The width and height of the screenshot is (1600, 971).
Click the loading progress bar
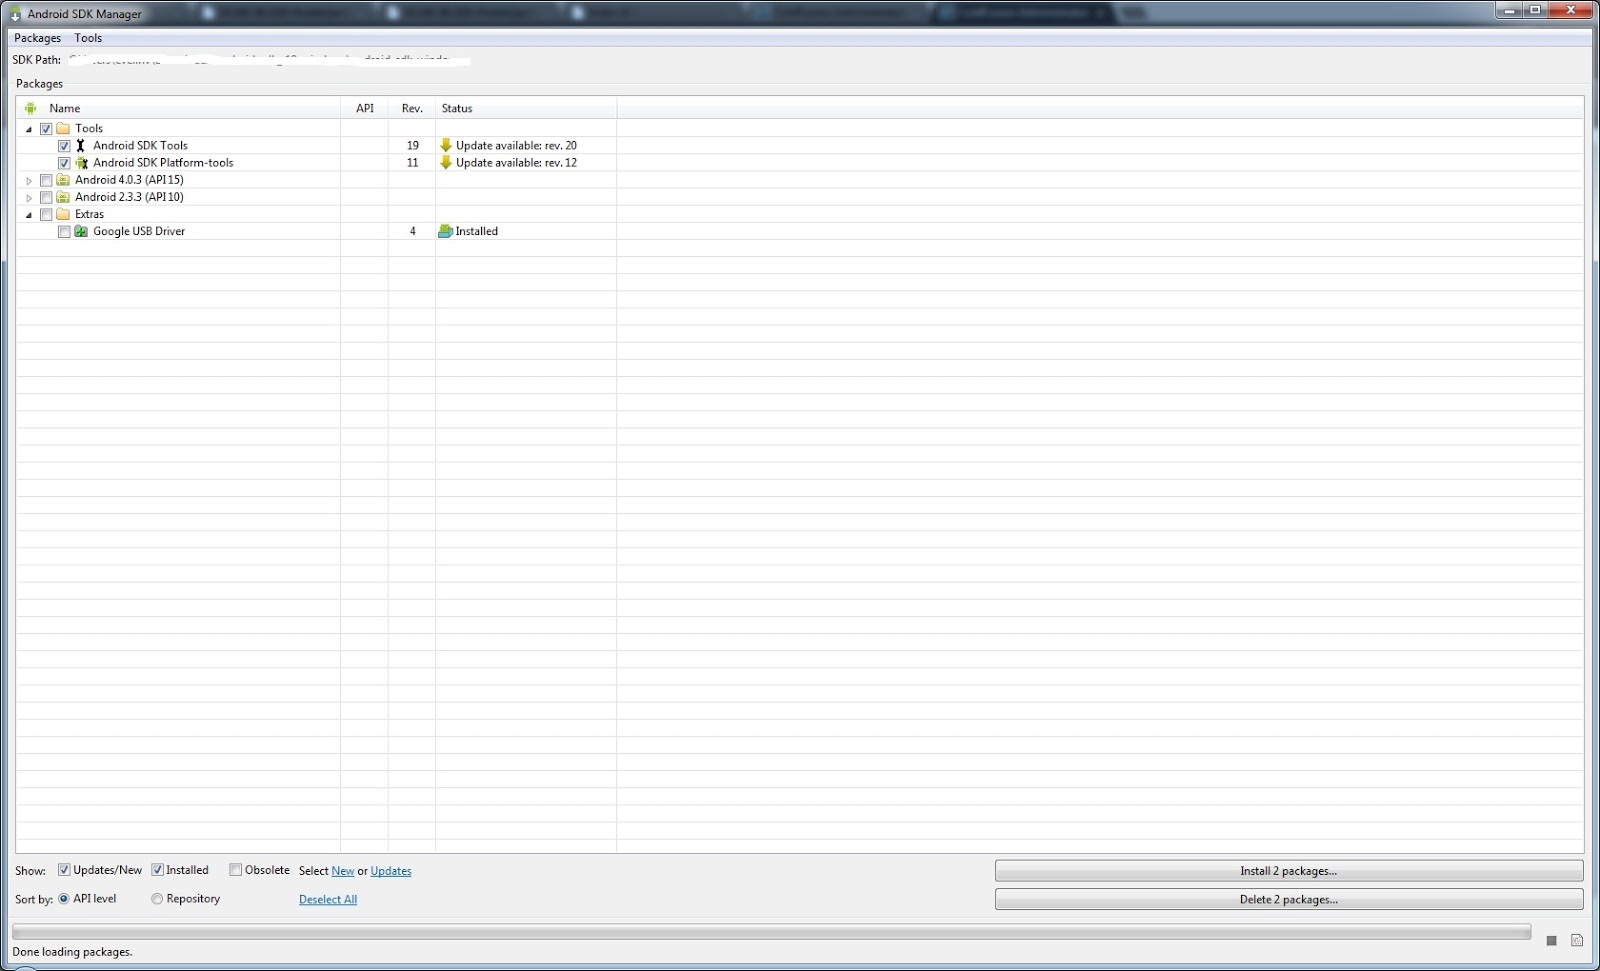771,932
